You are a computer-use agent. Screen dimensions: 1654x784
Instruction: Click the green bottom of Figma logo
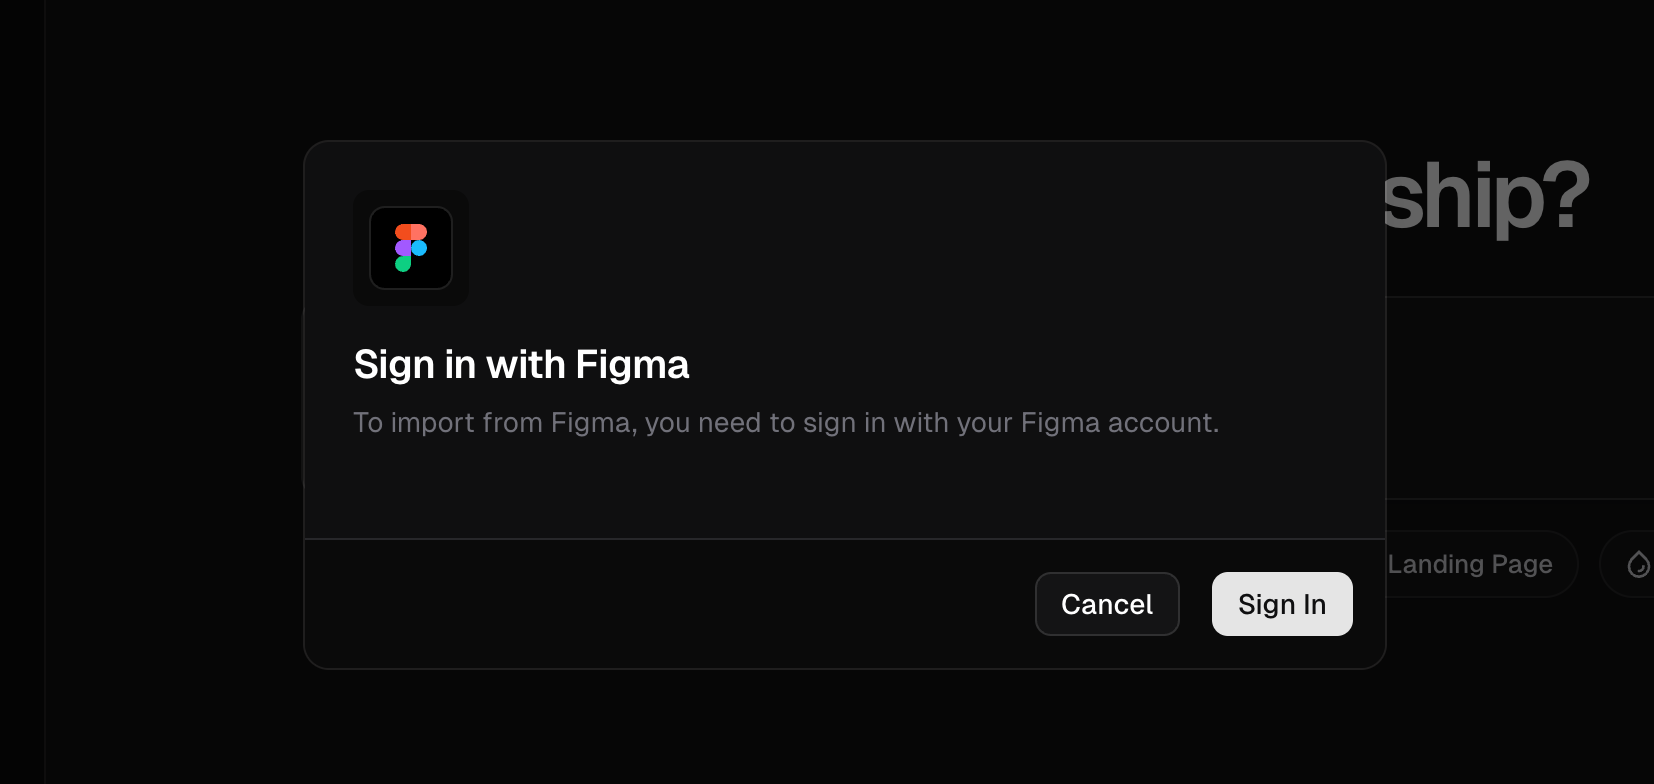coord(402,264)
